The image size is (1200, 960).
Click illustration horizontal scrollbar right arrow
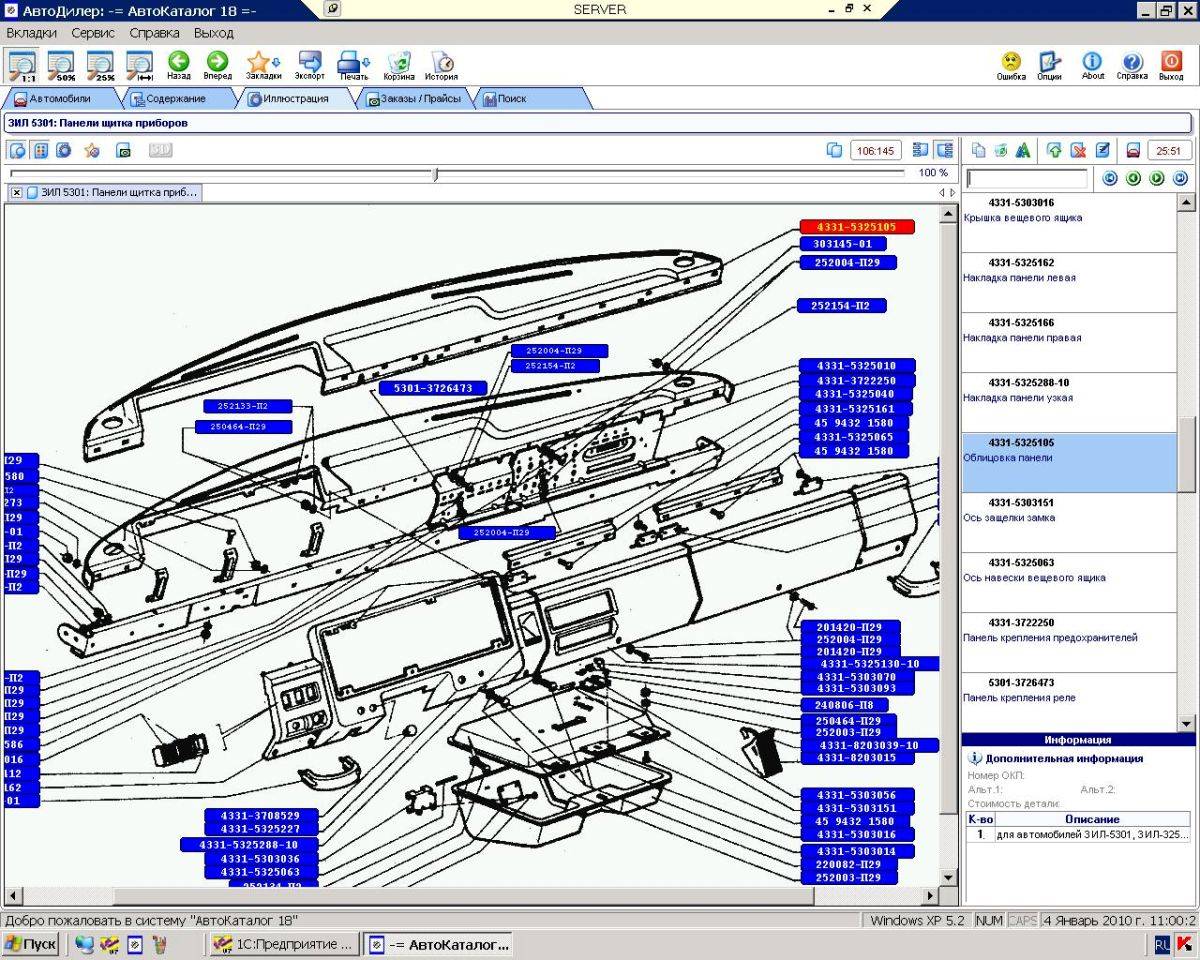(x=931, y=896)
